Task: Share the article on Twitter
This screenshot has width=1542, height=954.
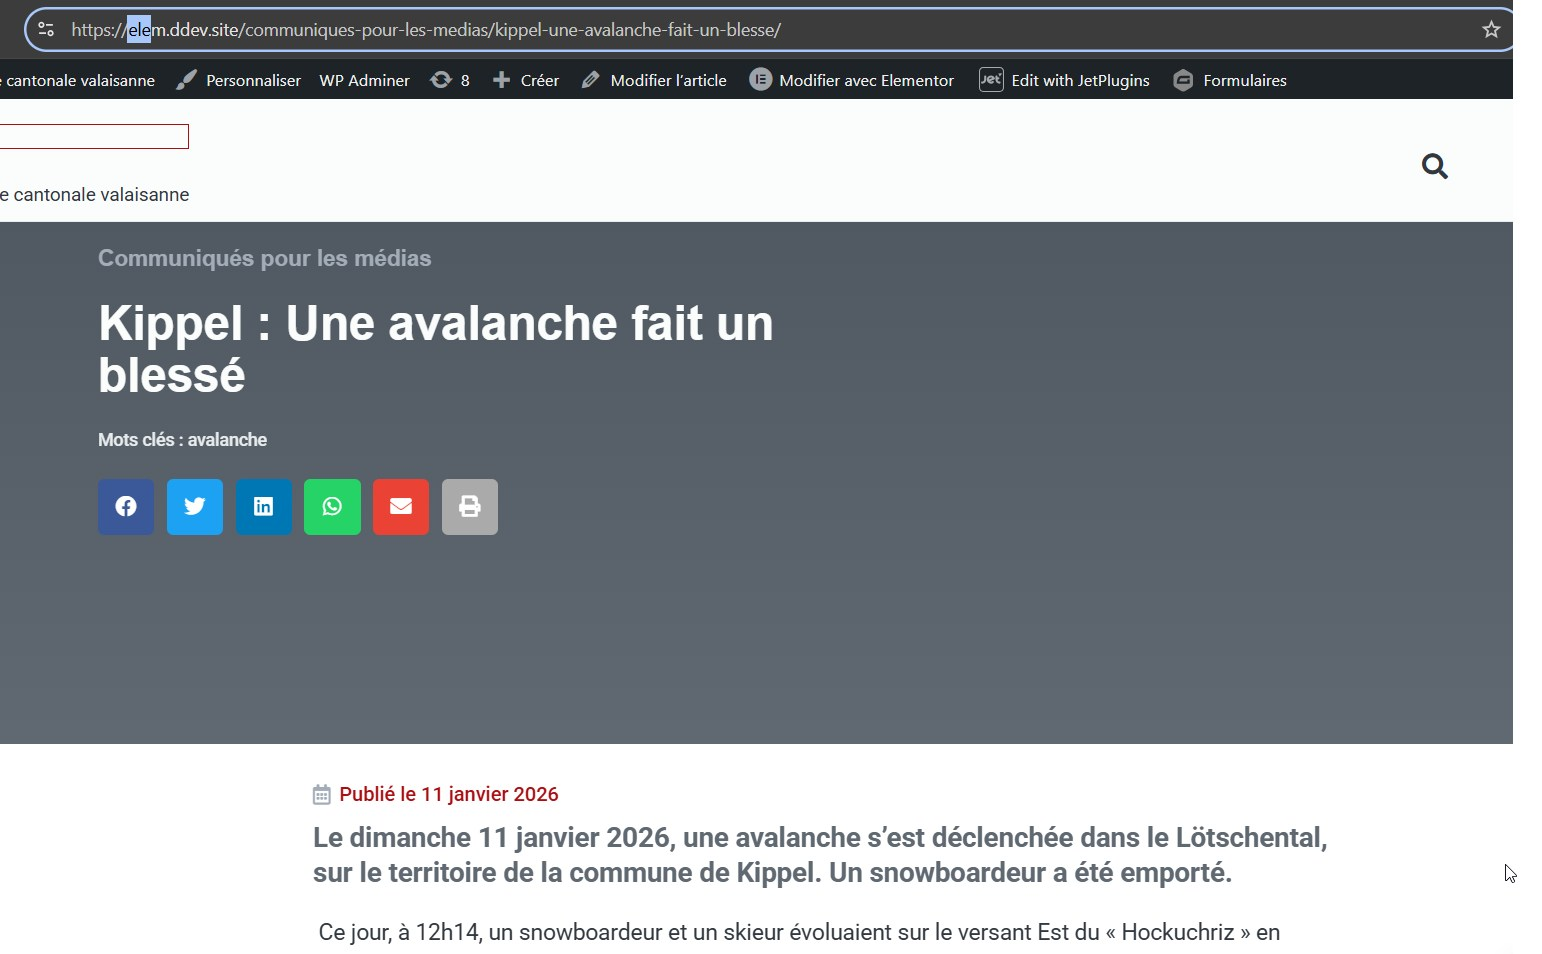Action: click(195, 507)
